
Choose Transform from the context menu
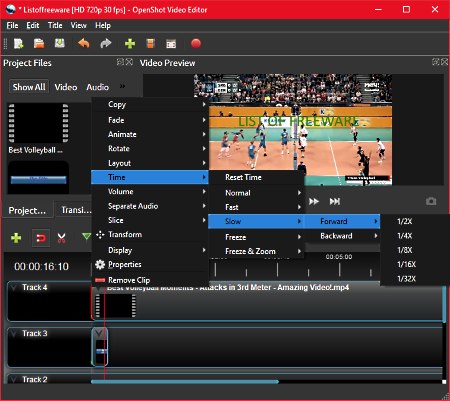[x=150, y=235]
